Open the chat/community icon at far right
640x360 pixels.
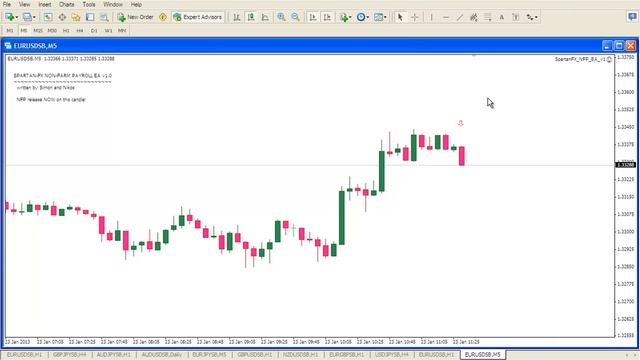pos(632,17)
